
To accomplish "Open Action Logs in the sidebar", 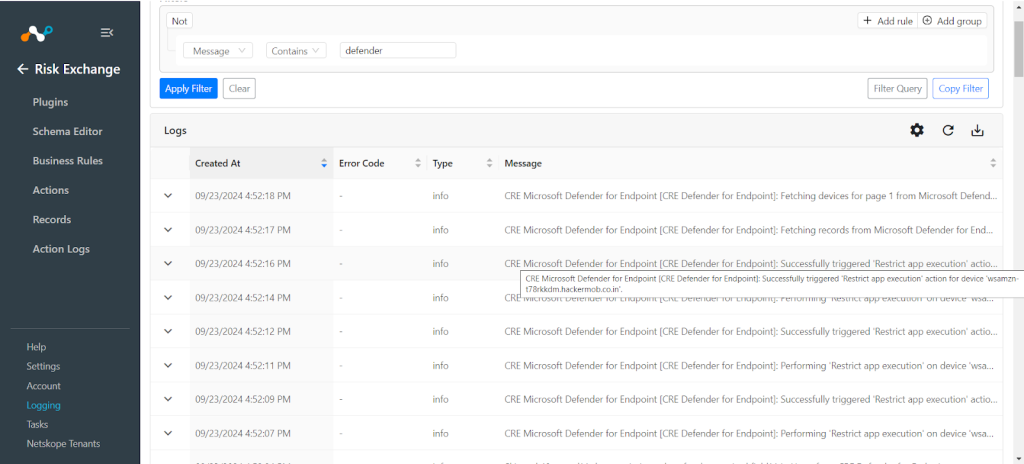I will click(61, 249).
